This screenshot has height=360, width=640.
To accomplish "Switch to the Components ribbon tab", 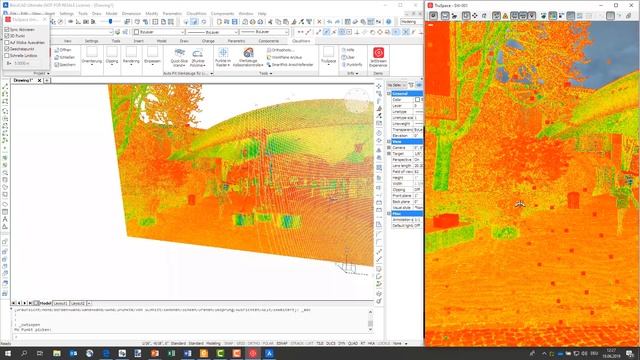I will [268, 41].
